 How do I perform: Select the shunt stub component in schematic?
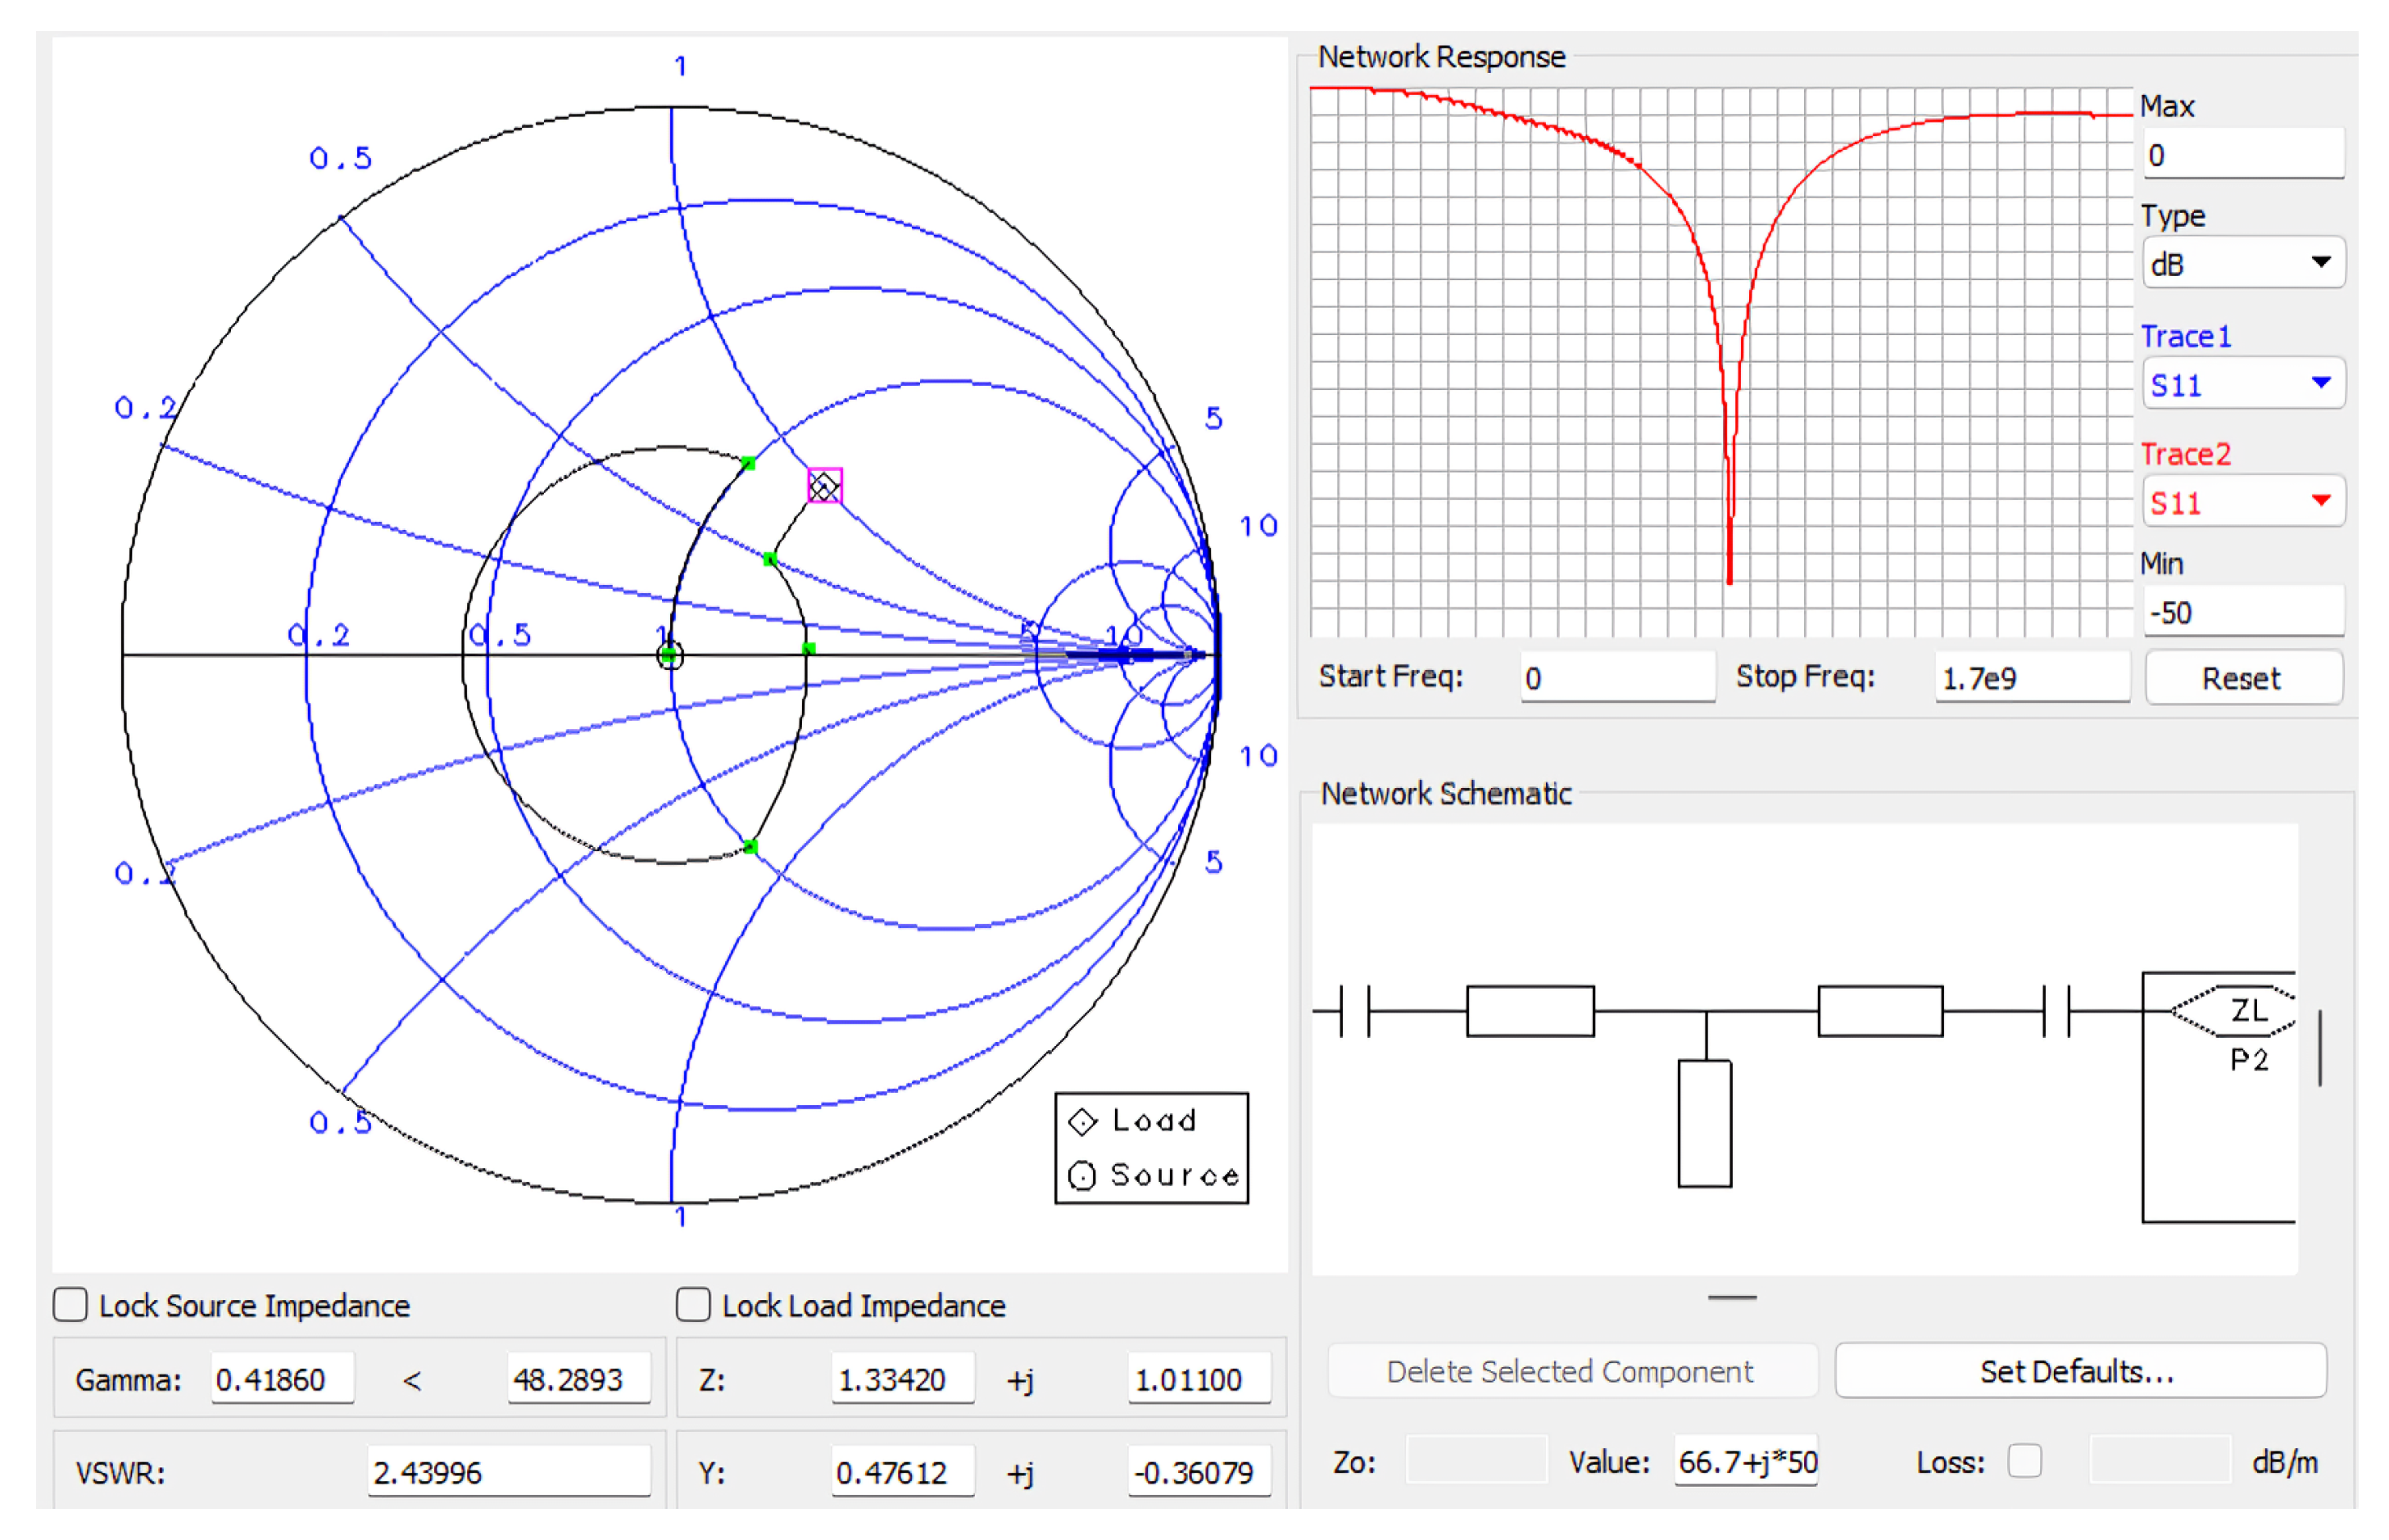tap(1704, 1123)
